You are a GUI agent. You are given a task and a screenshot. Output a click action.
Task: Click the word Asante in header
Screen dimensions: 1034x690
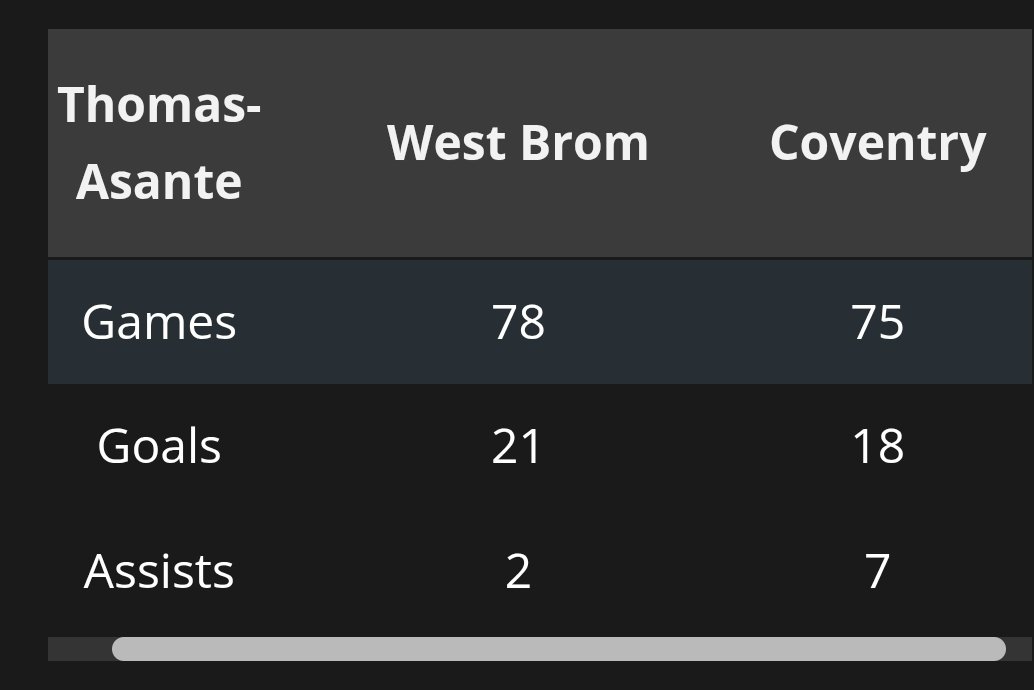159,182
